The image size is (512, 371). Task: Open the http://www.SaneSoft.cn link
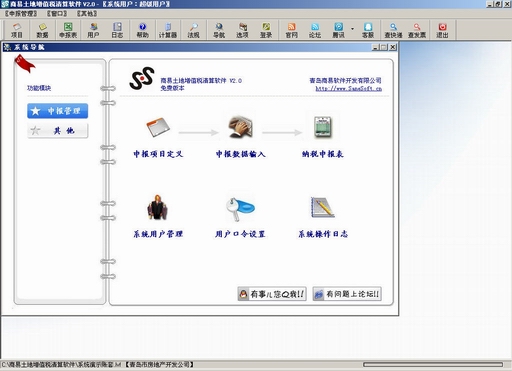pos(348,89)
